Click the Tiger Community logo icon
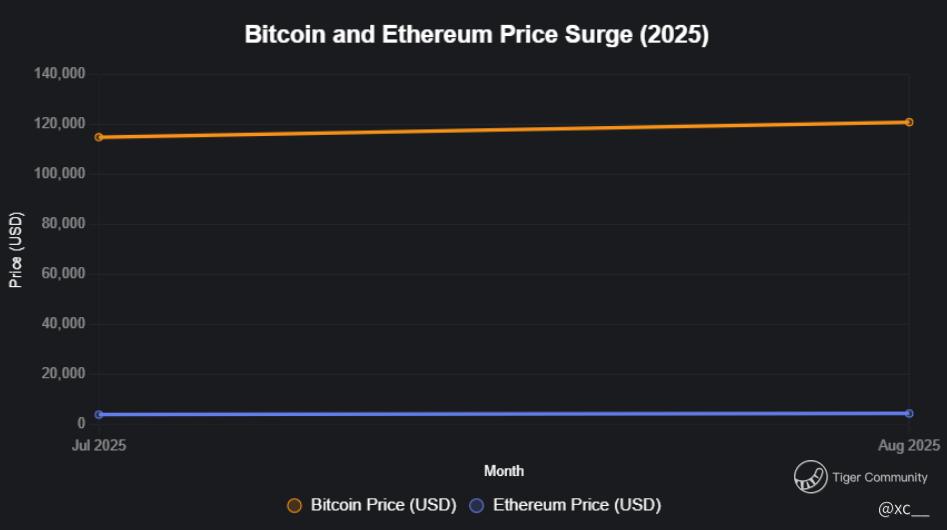 point(810,477)
